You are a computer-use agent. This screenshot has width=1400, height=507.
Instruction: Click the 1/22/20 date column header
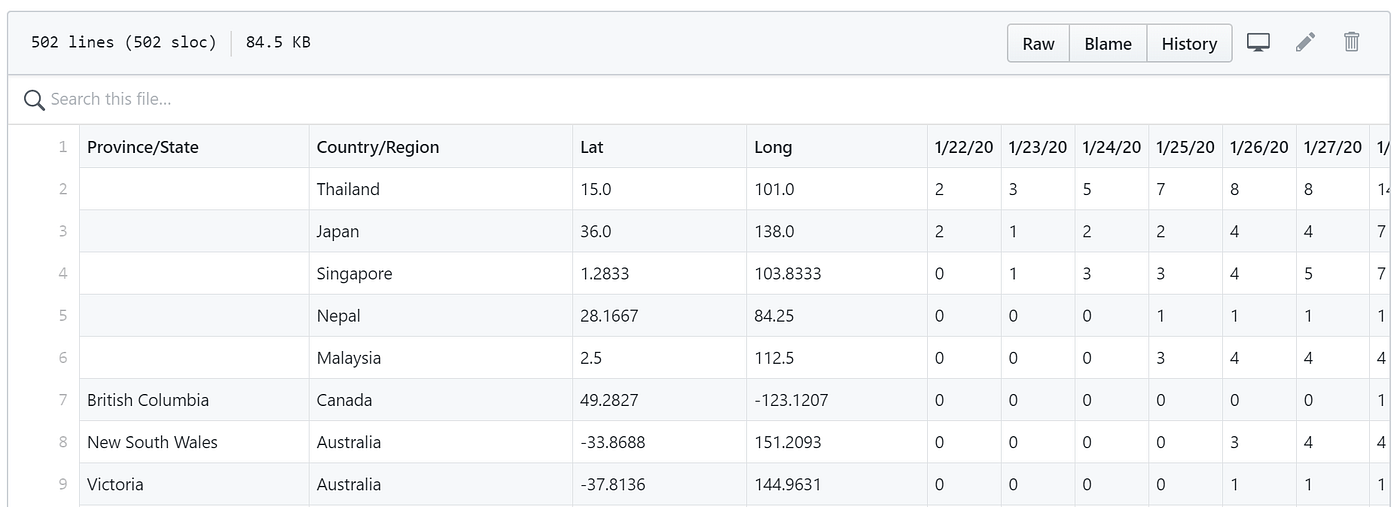[x=964, y=147]
